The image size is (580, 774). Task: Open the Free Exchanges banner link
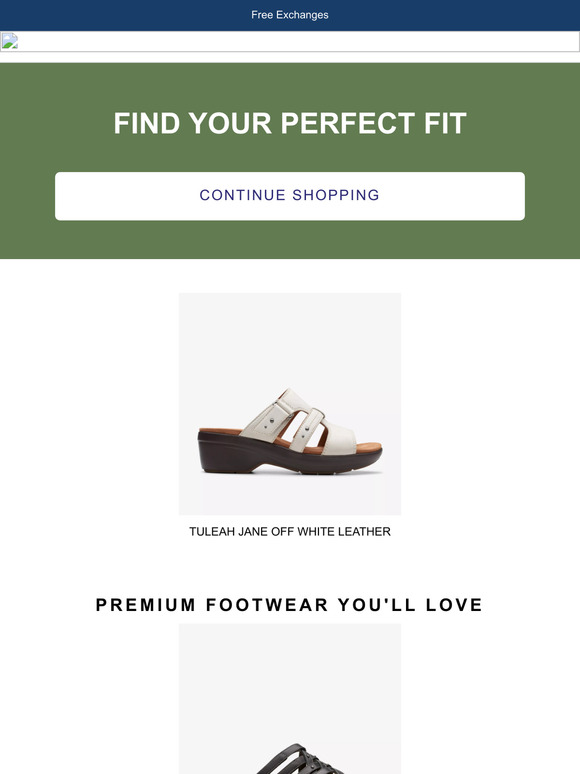(290, 15)
